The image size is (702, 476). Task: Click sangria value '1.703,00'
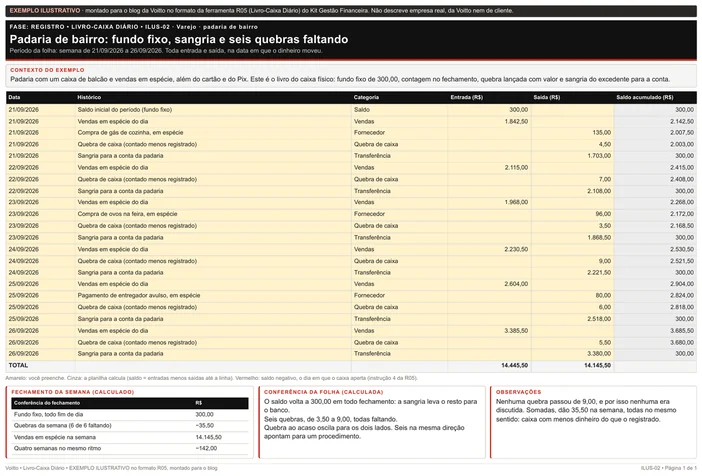(x=599, y=156)
